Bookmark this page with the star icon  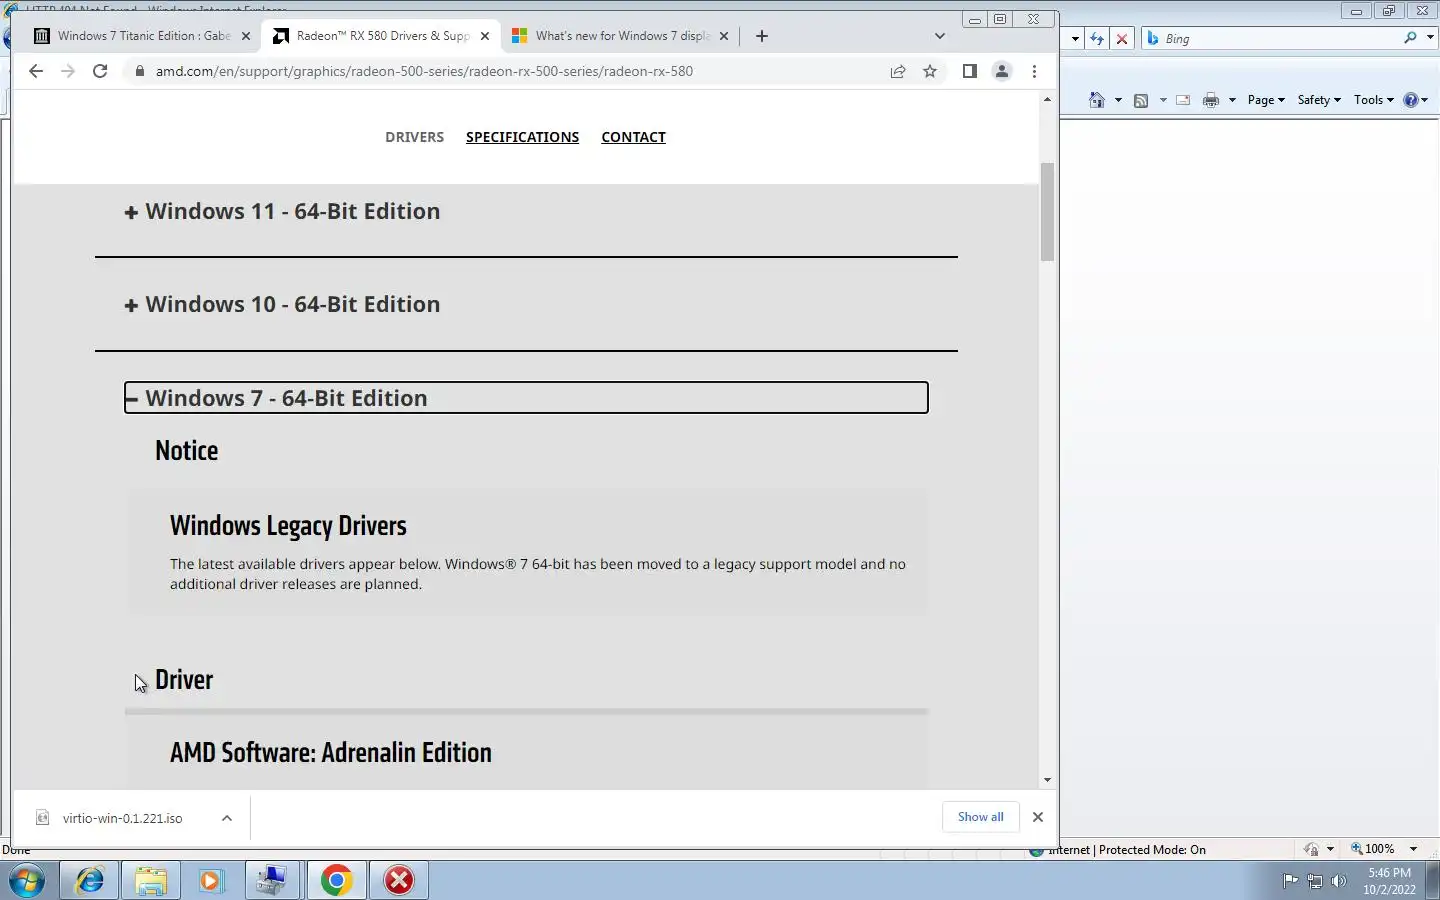tap(930, 71)
